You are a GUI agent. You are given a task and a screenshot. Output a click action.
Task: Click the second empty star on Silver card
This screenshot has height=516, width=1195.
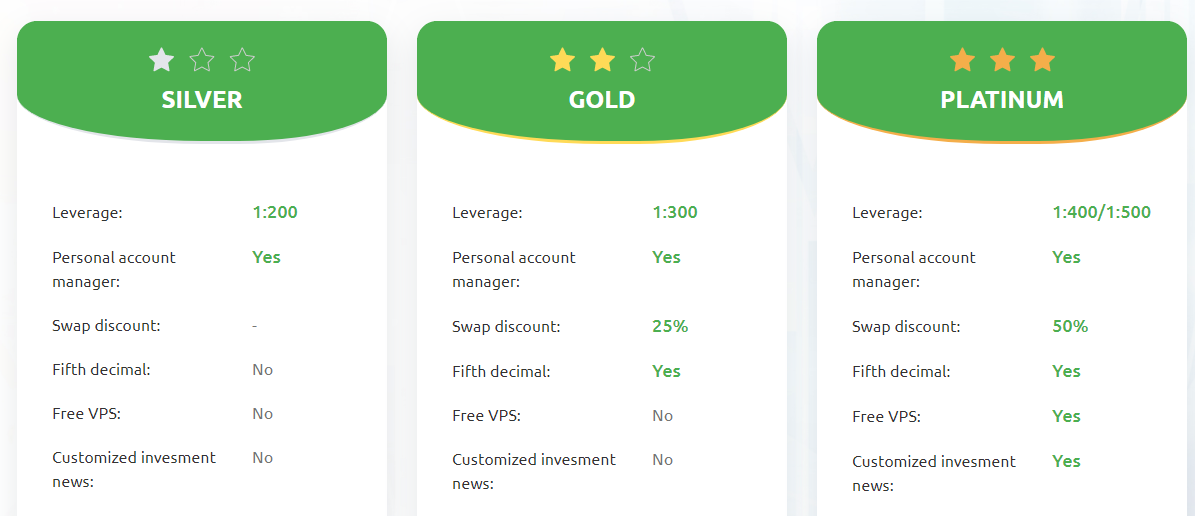click(x=202, y=59)
